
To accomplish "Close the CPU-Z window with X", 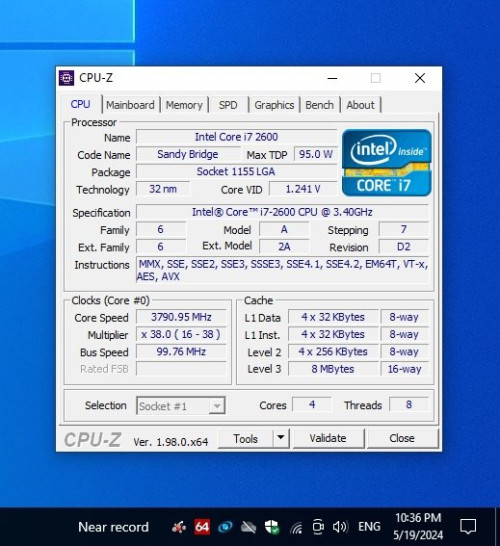I will coord(420,78).
